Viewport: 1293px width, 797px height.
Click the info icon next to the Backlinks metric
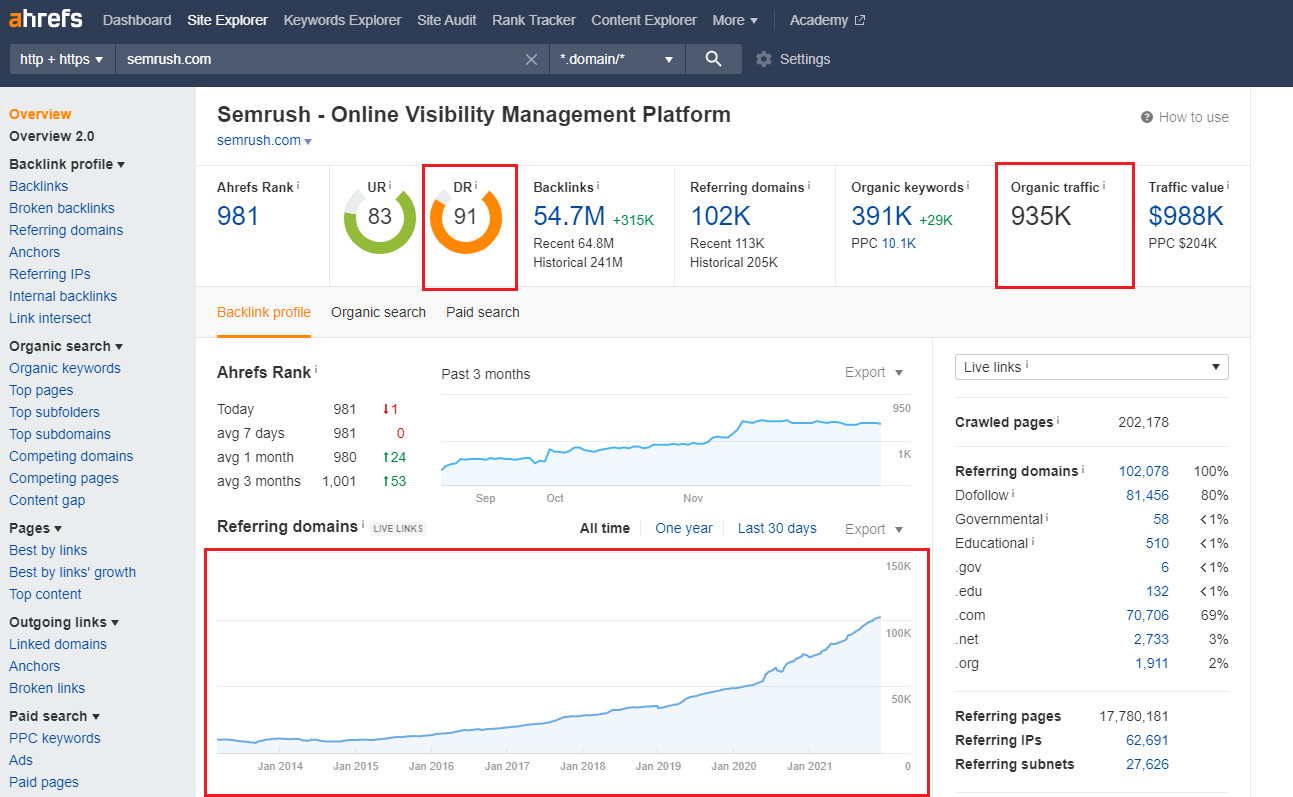598,185
